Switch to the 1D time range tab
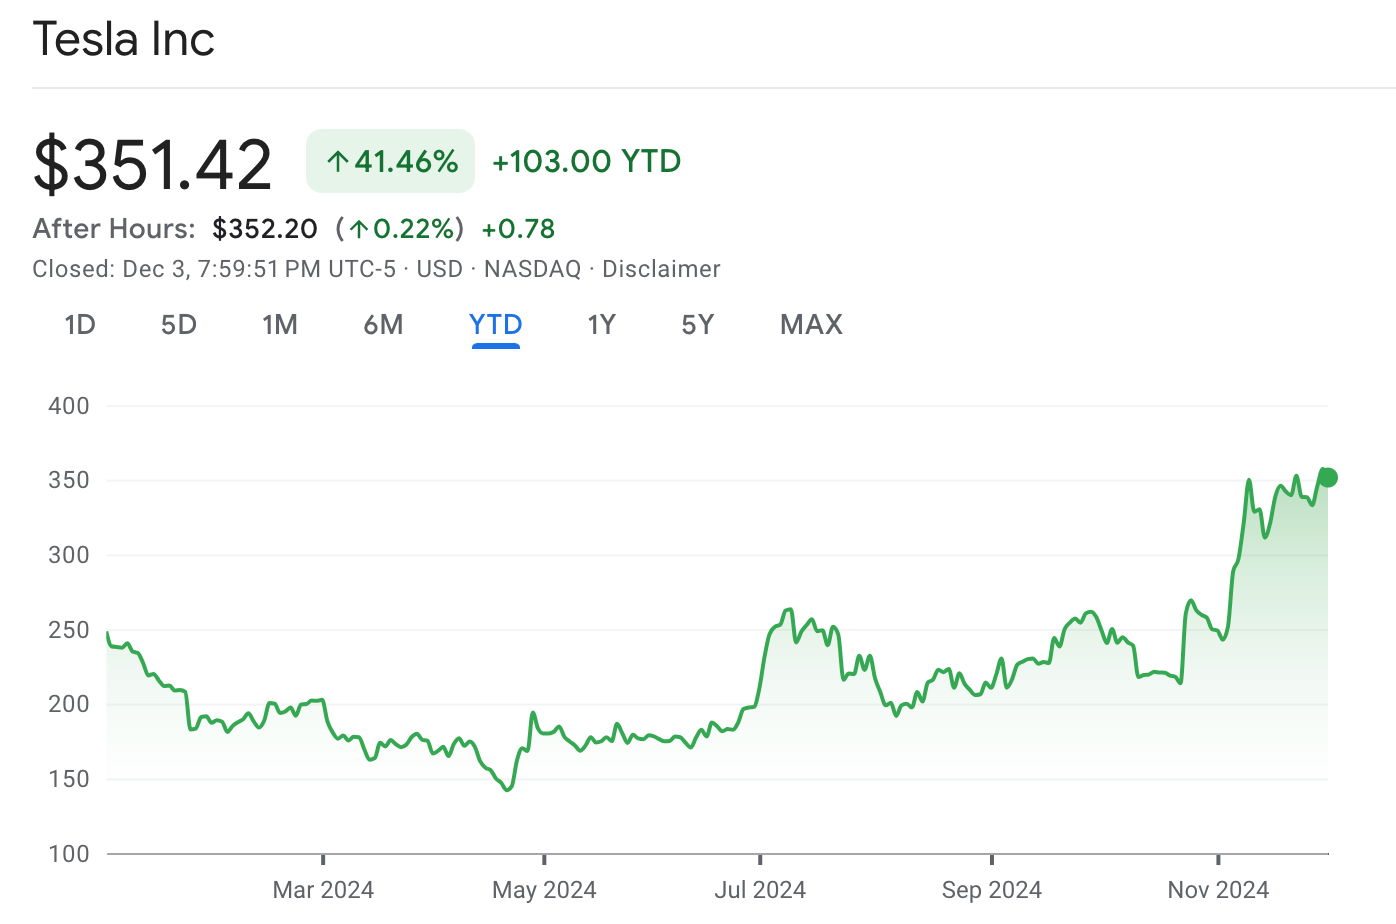 pyautogui.click(x=80, y=325)
